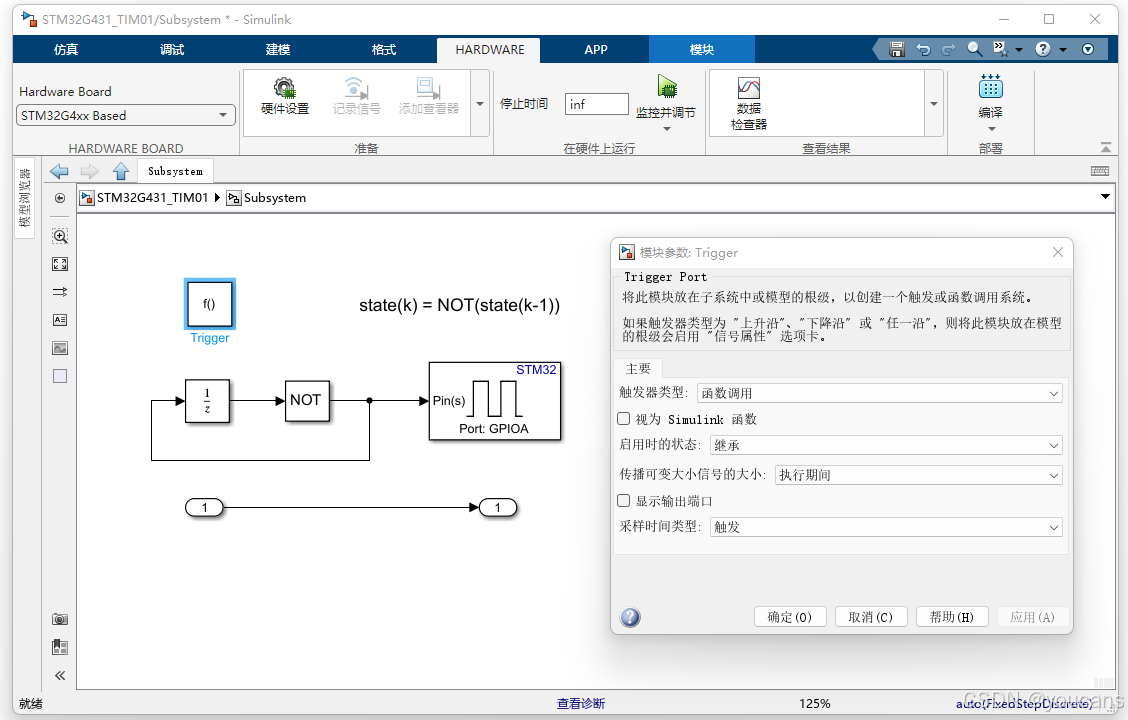
Task: Click the keyboard shortcut icon above canvas
Action: (x=1099, y=170)
